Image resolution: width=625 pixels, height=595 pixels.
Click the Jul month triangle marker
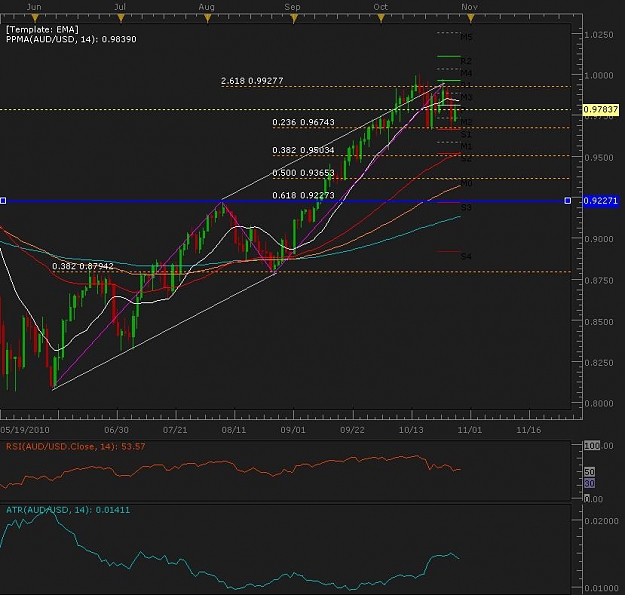coord(121,18)
